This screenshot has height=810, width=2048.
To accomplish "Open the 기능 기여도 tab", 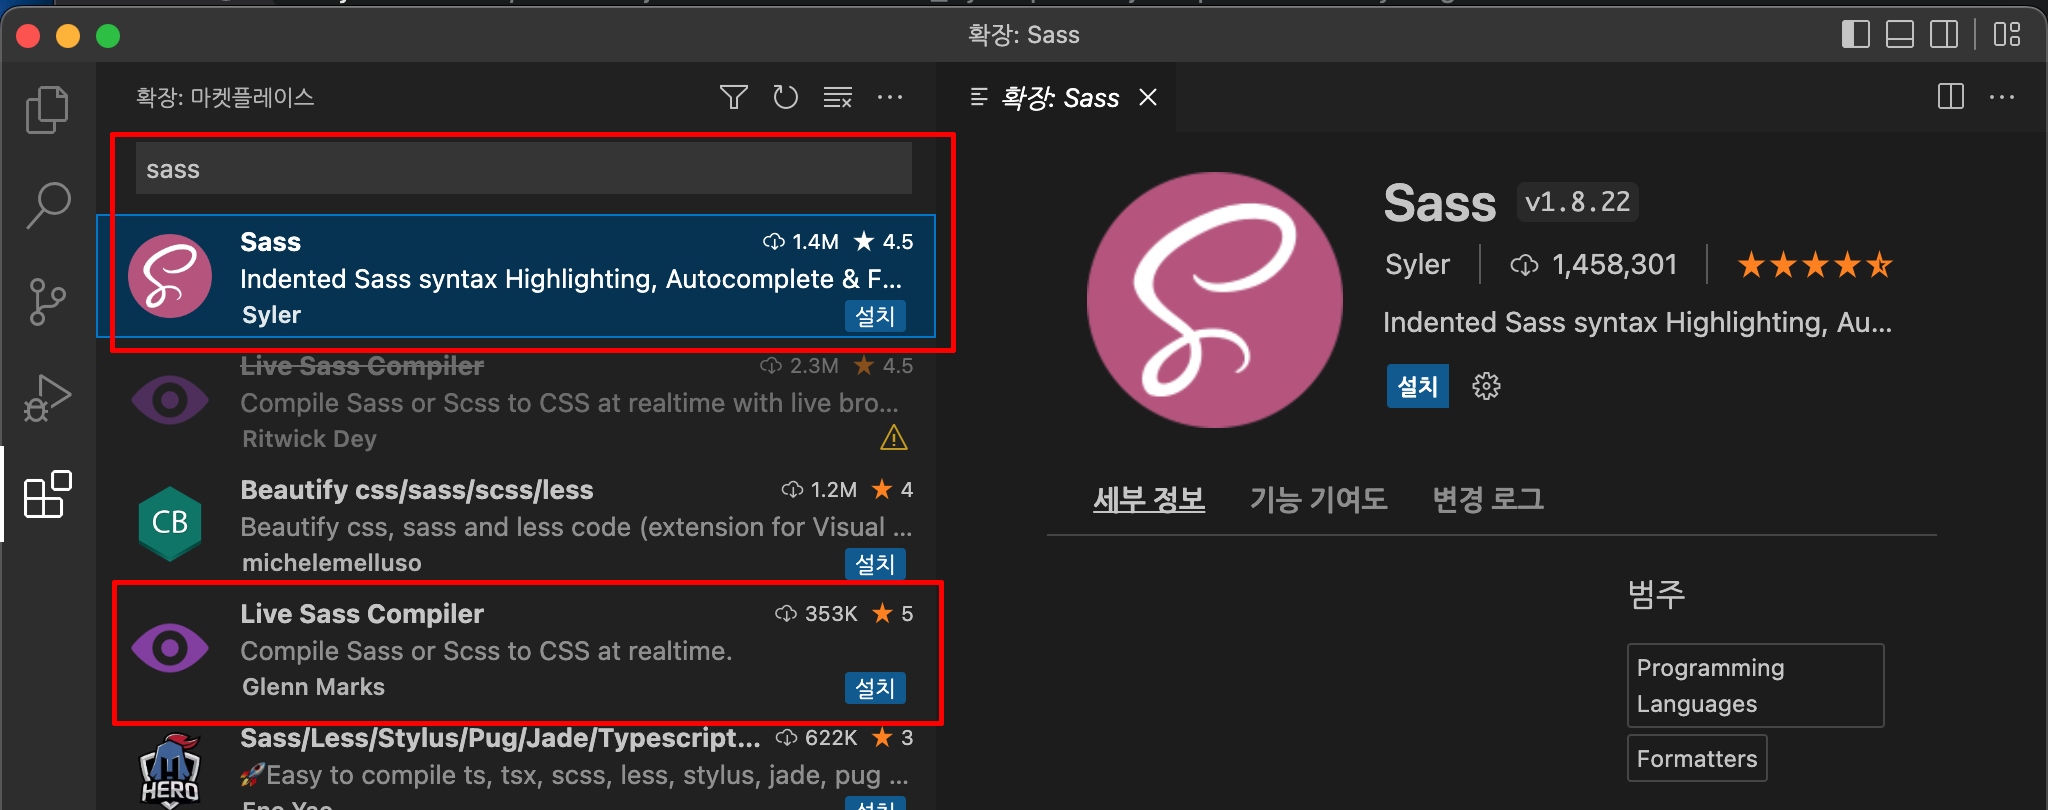I will 1318,498.
